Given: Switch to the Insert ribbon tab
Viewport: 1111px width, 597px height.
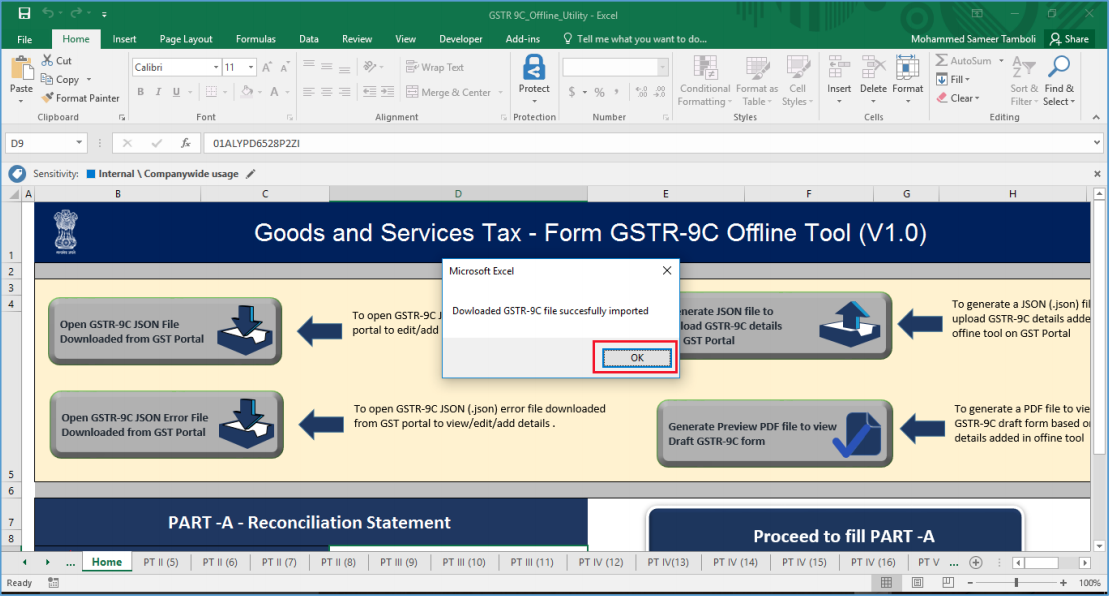Looking at the screenshot, I should point(124,39).
